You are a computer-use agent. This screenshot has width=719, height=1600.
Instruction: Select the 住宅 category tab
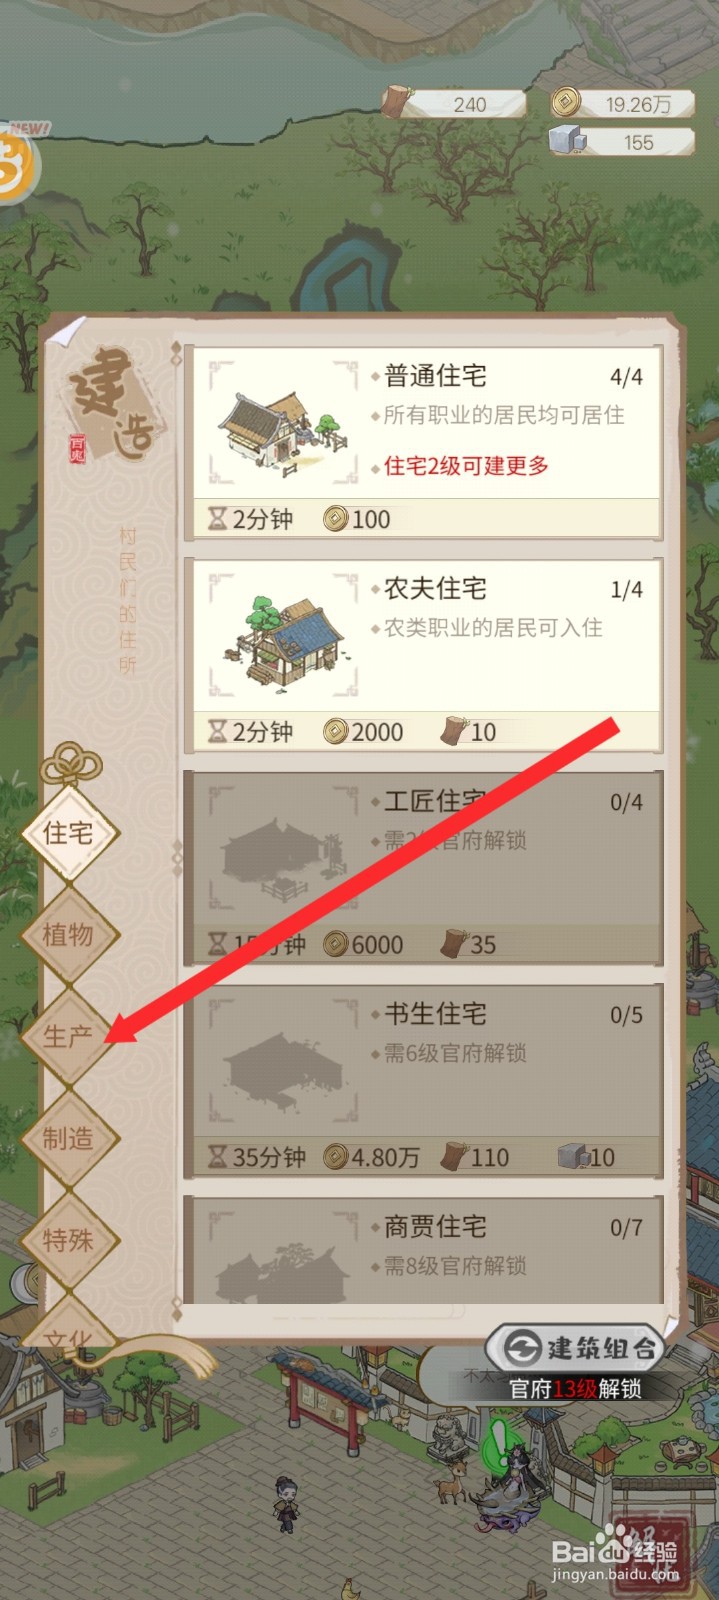click(68, 833)
